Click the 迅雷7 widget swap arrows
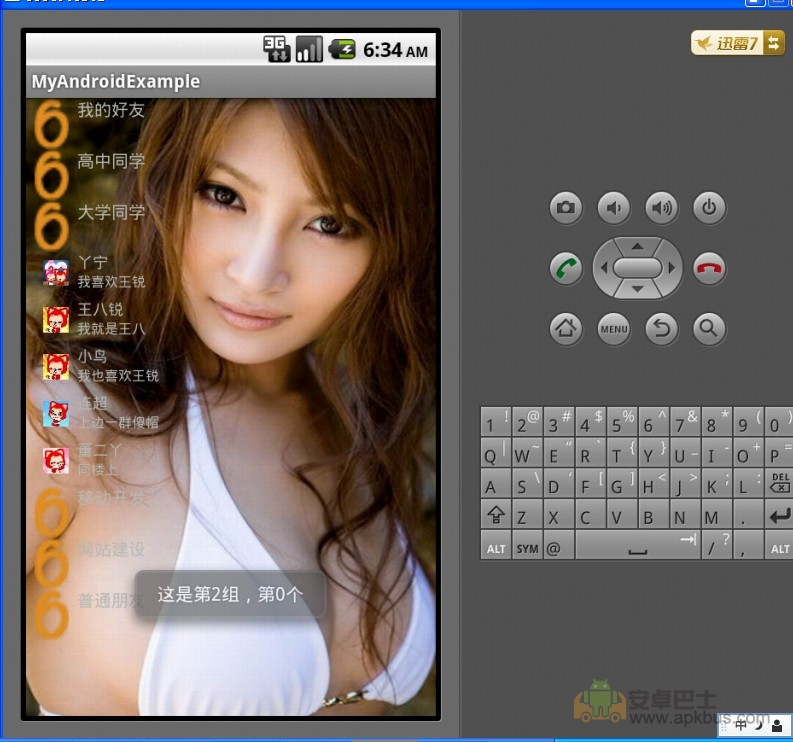This screenshot has width=793, height=742. coord(774,43)
